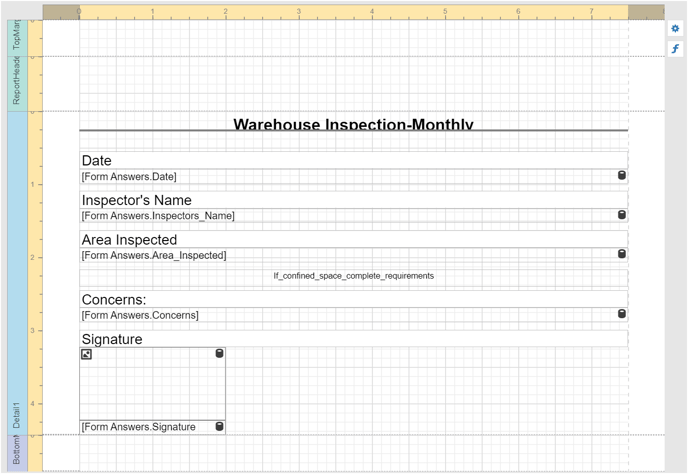The height and width of the screenshot is (474, 688).
Task: Select the Signature label
Action: (x=354, y=339)
